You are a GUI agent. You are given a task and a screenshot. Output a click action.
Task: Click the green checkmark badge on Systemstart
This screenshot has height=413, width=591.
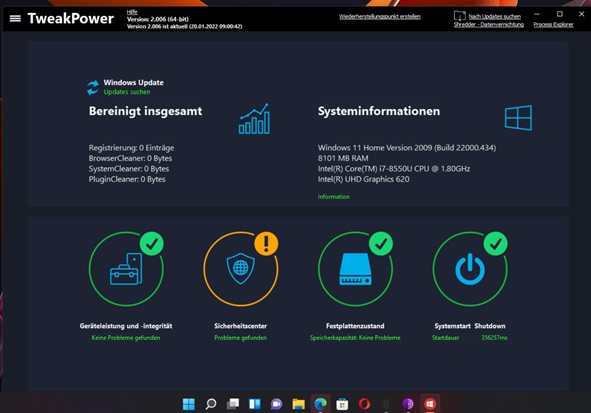click(x=495, y=244)
